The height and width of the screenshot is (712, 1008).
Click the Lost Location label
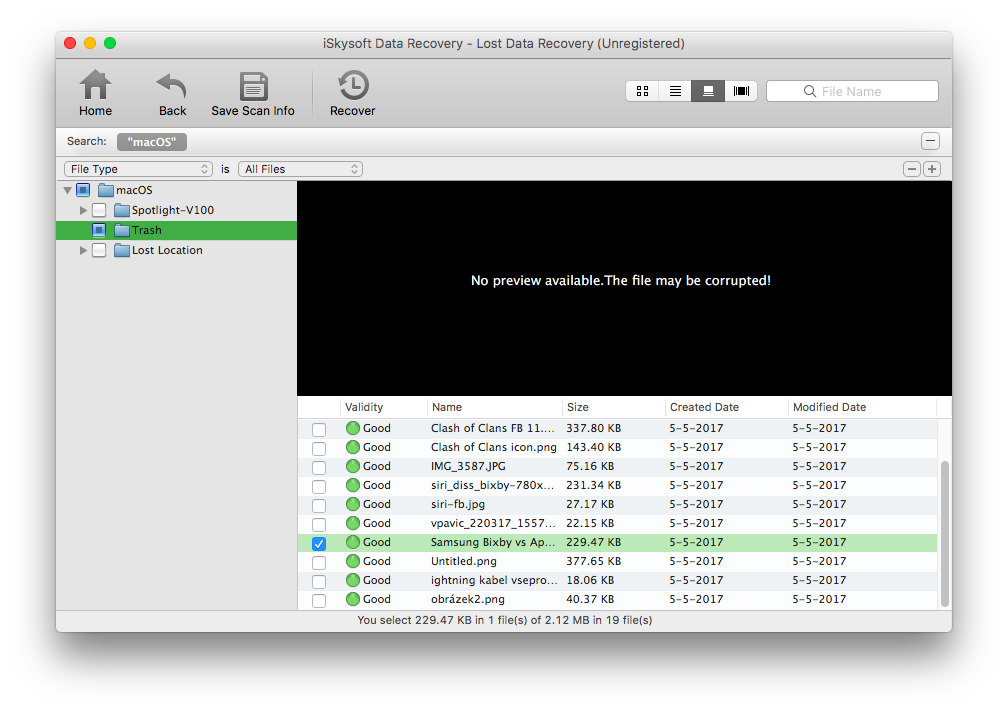[x=167, y=250]
